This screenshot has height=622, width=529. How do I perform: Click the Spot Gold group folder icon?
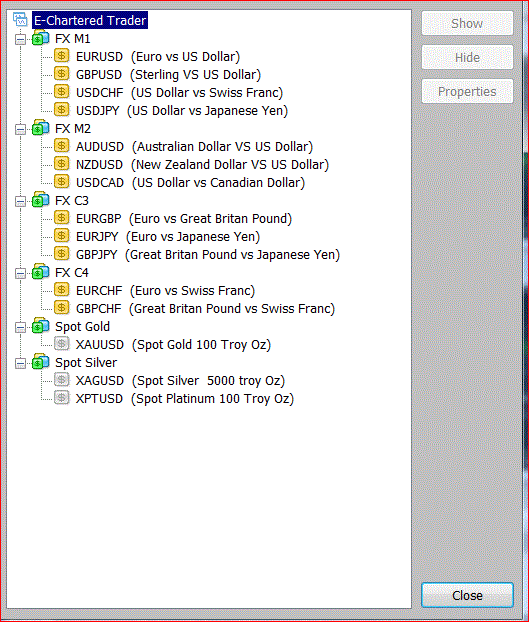[40, 326]
